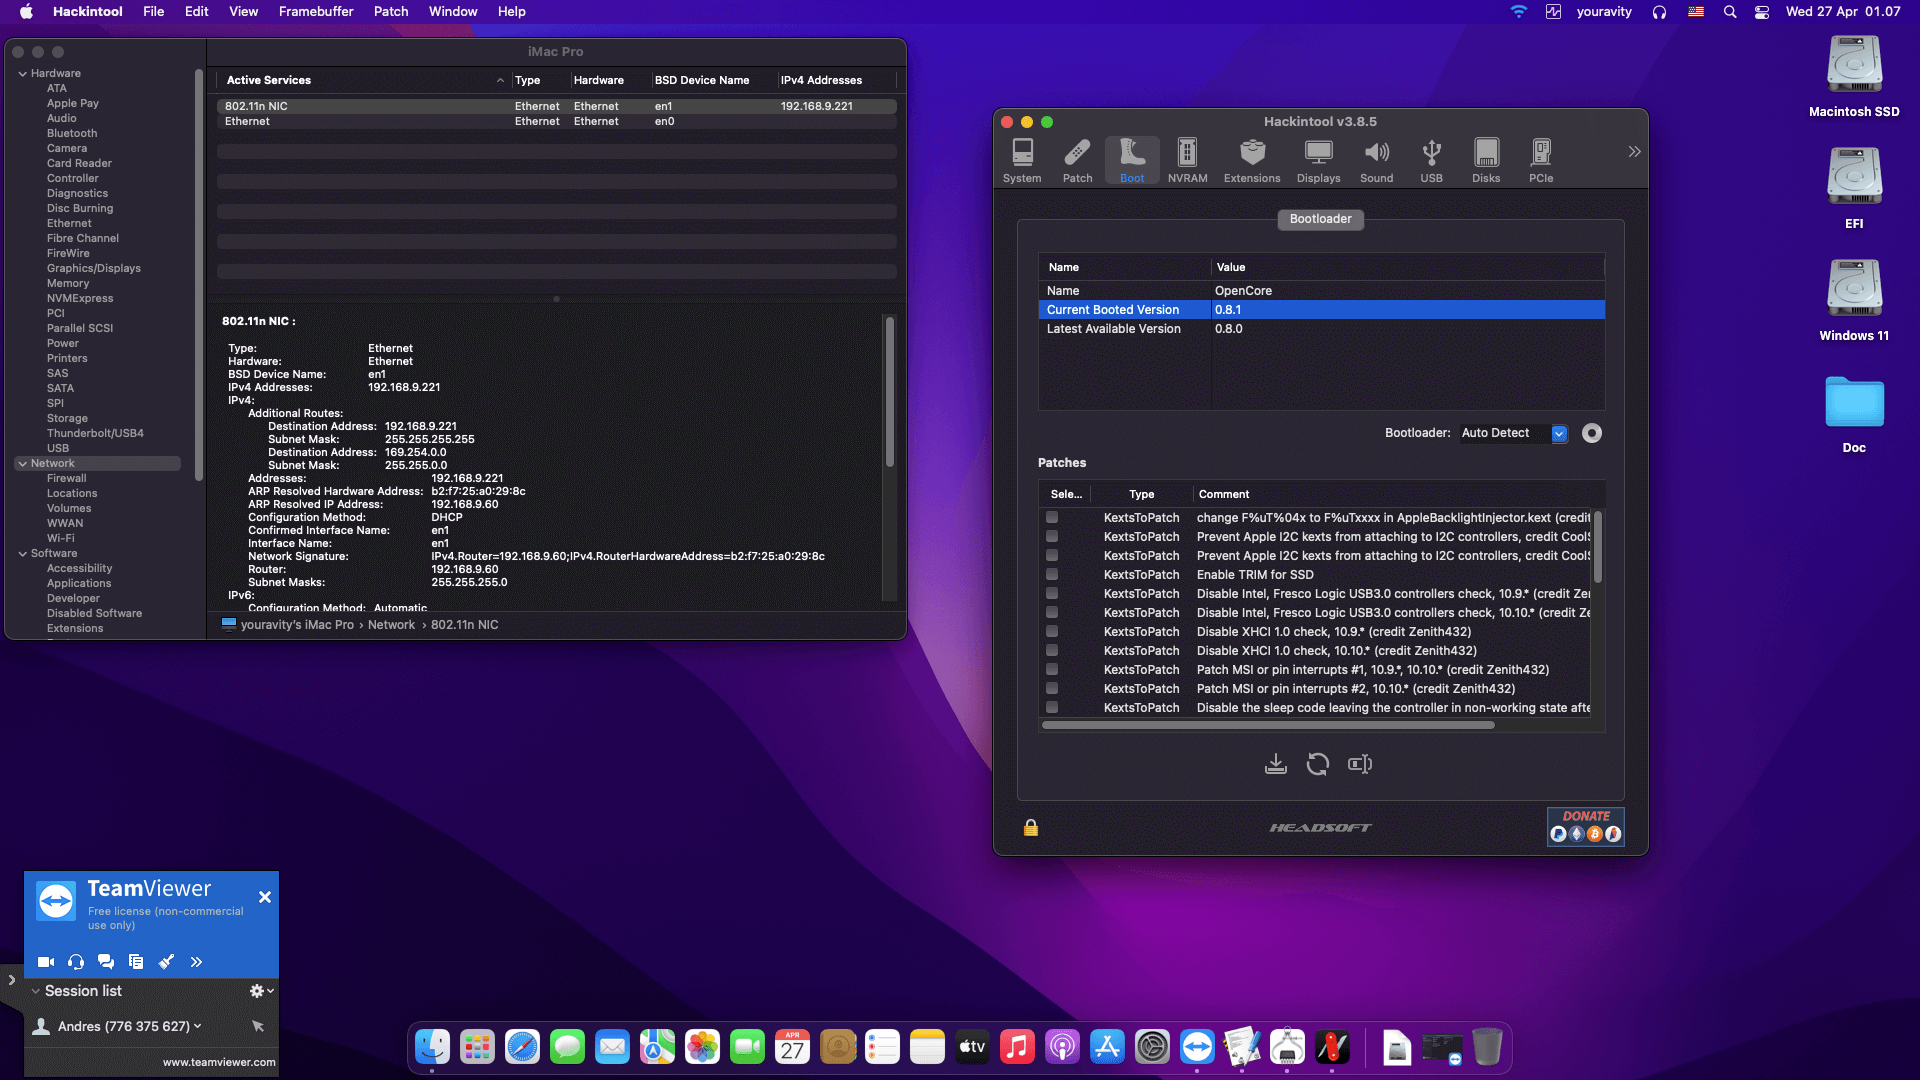This screenshot has width=1920, height=1080.
Task: Expand more TeamViewer toolbar options
Action: (x=196, y=962)
